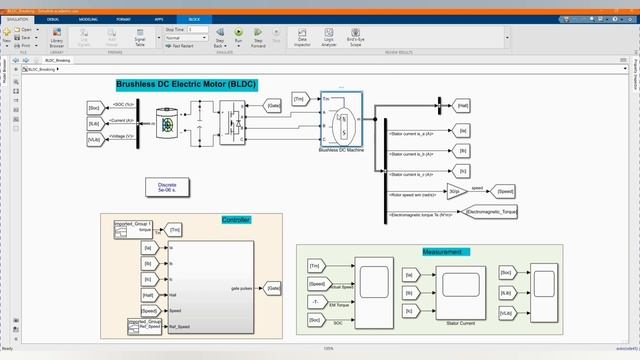The height and width of the screenshot is (360, 640).
Task: Select the battery block in the diagram
Action: (167, 123)
